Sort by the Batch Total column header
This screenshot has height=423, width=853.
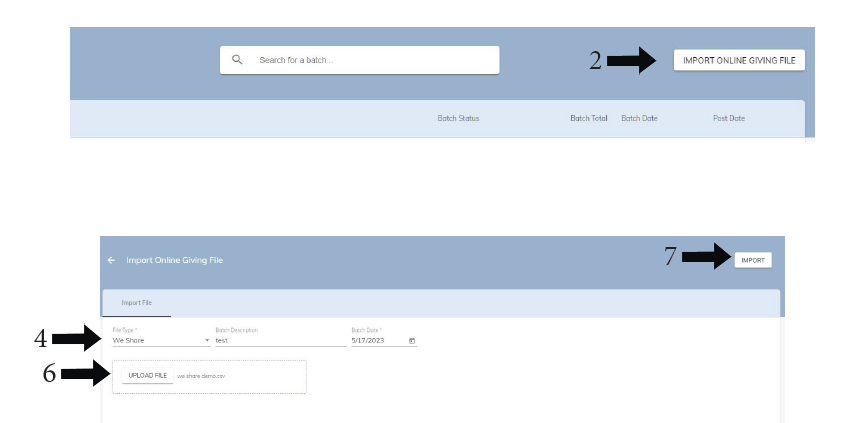[x=588, y=118]
